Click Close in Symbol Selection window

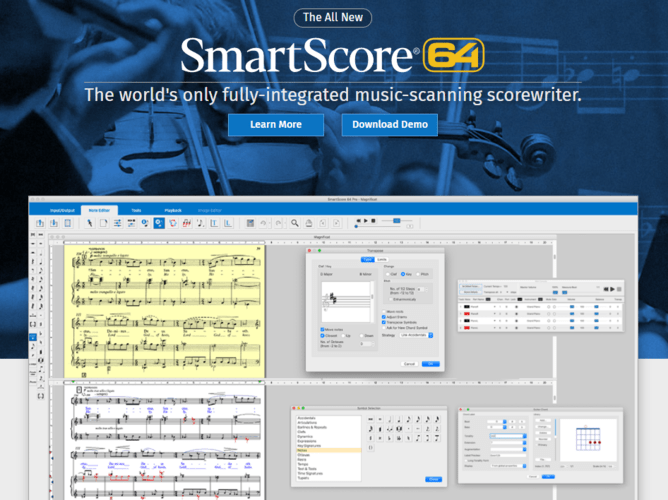click(434, 479)
